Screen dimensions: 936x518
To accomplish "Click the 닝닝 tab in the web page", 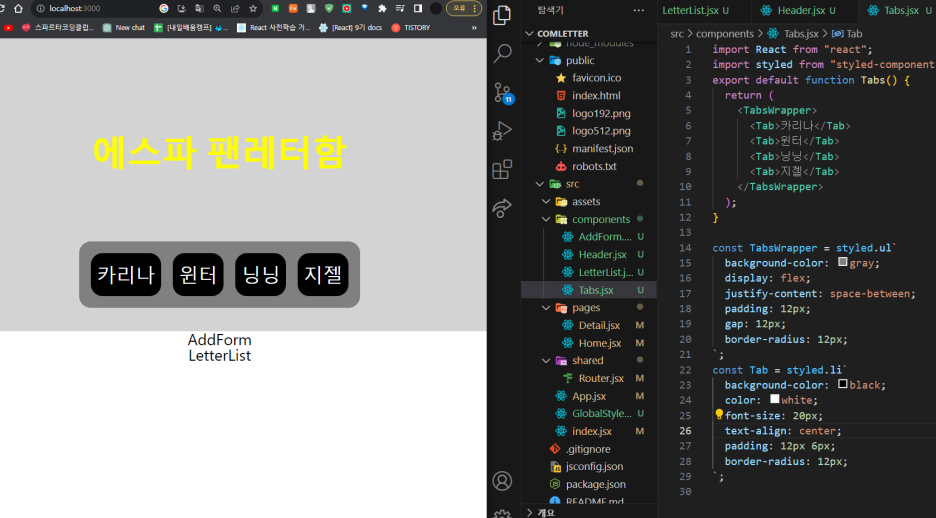I will (261, 275).
